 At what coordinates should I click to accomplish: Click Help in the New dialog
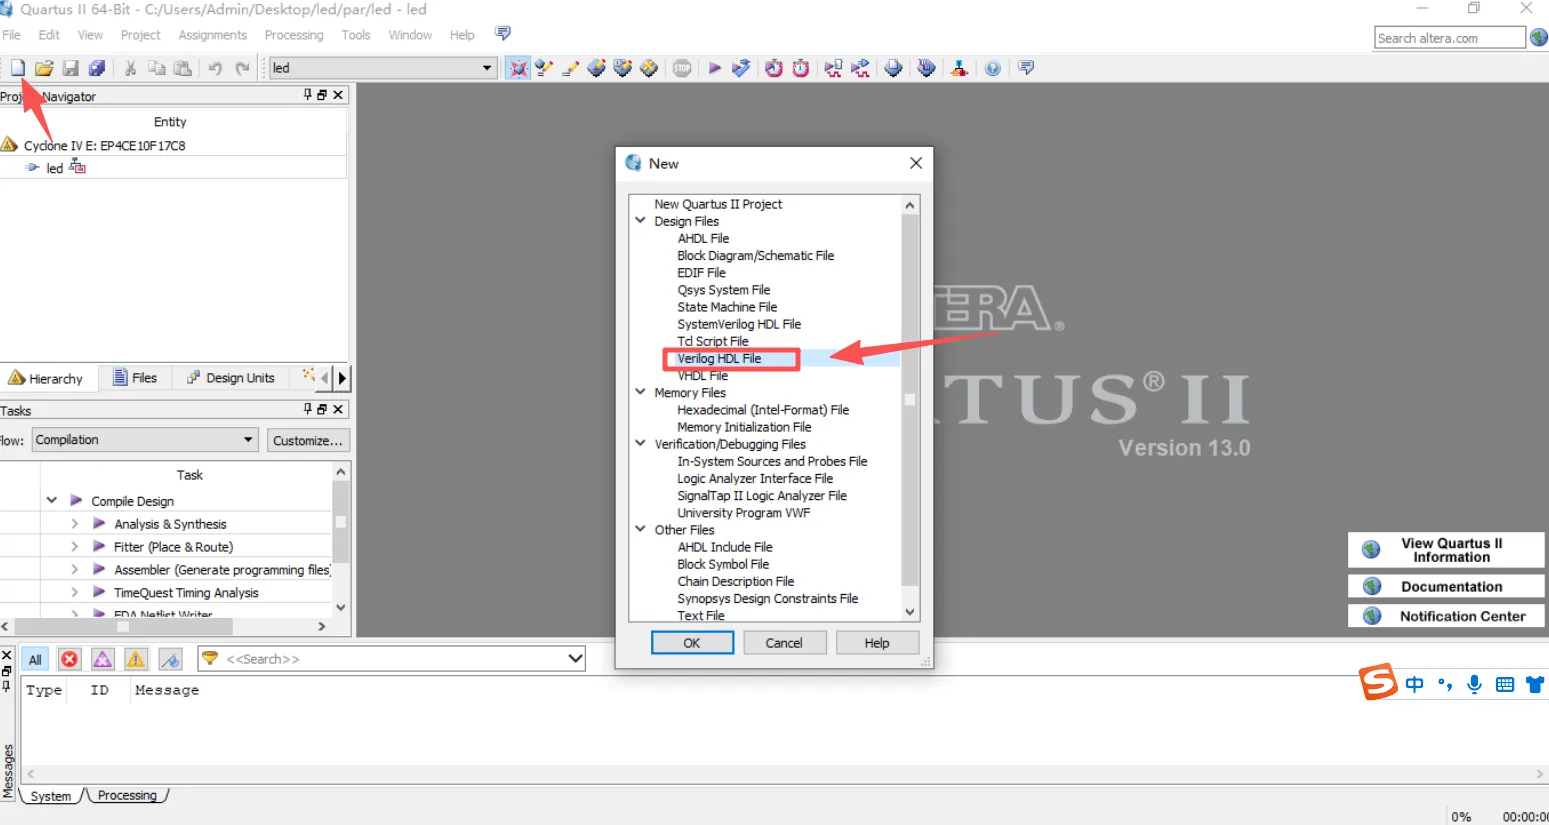877,643
